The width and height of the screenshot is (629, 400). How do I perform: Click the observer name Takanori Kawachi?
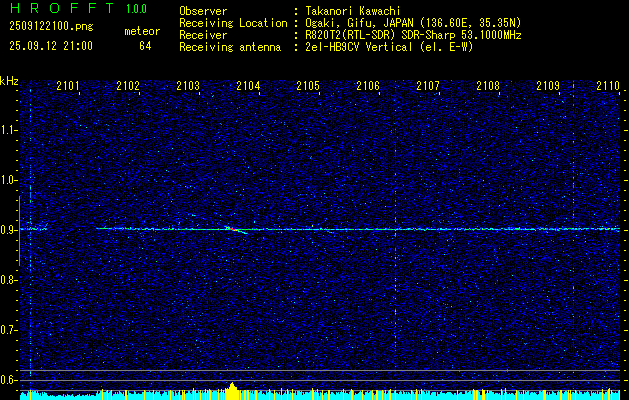click(x=353, y=11)
